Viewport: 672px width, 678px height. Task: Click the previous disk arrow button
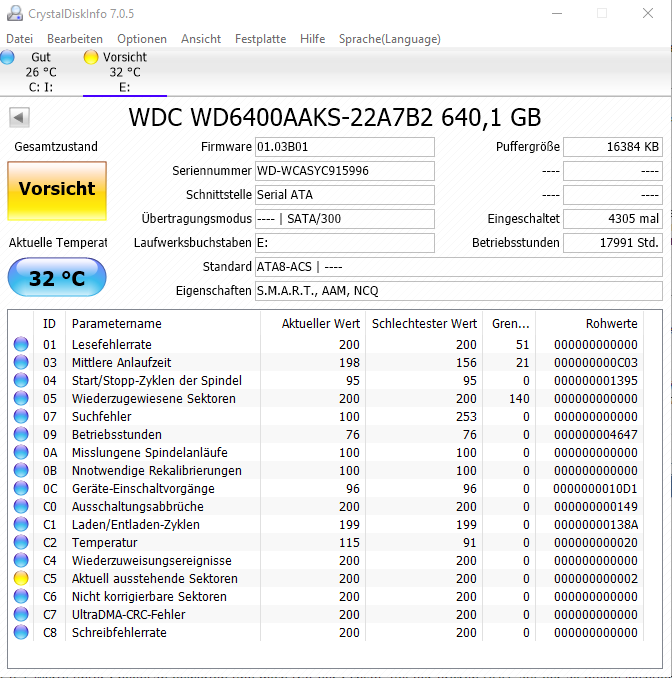pos(19,117)
